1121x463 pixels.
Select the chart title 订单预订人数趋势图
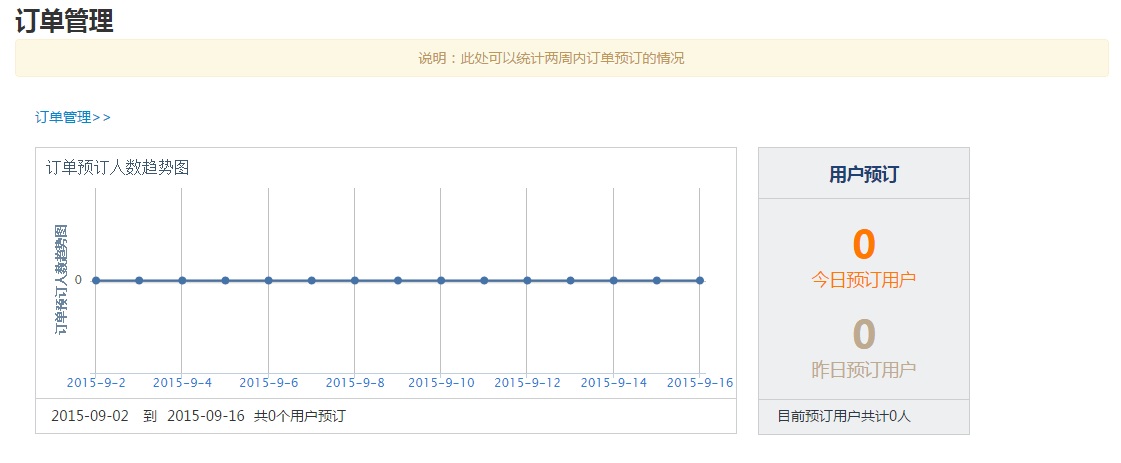click(x=117, y=167)
